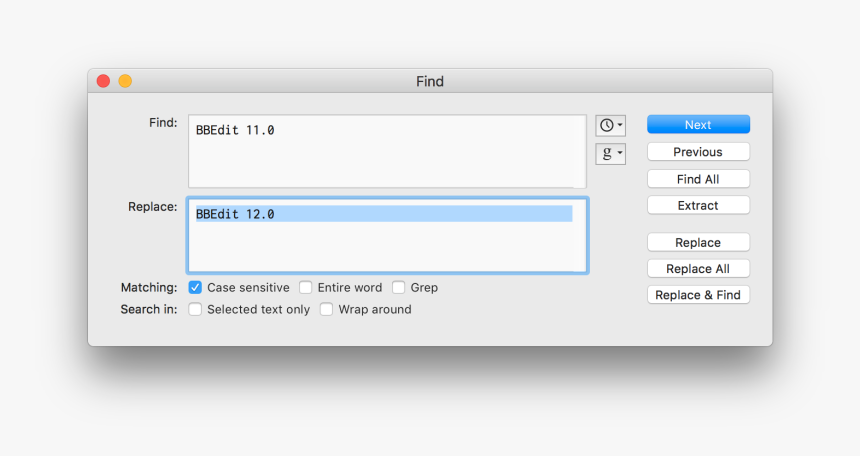Open the saved Grep patterns 'g' dropdown
Viewport: 860px width, 456px height.
[610, 154]
